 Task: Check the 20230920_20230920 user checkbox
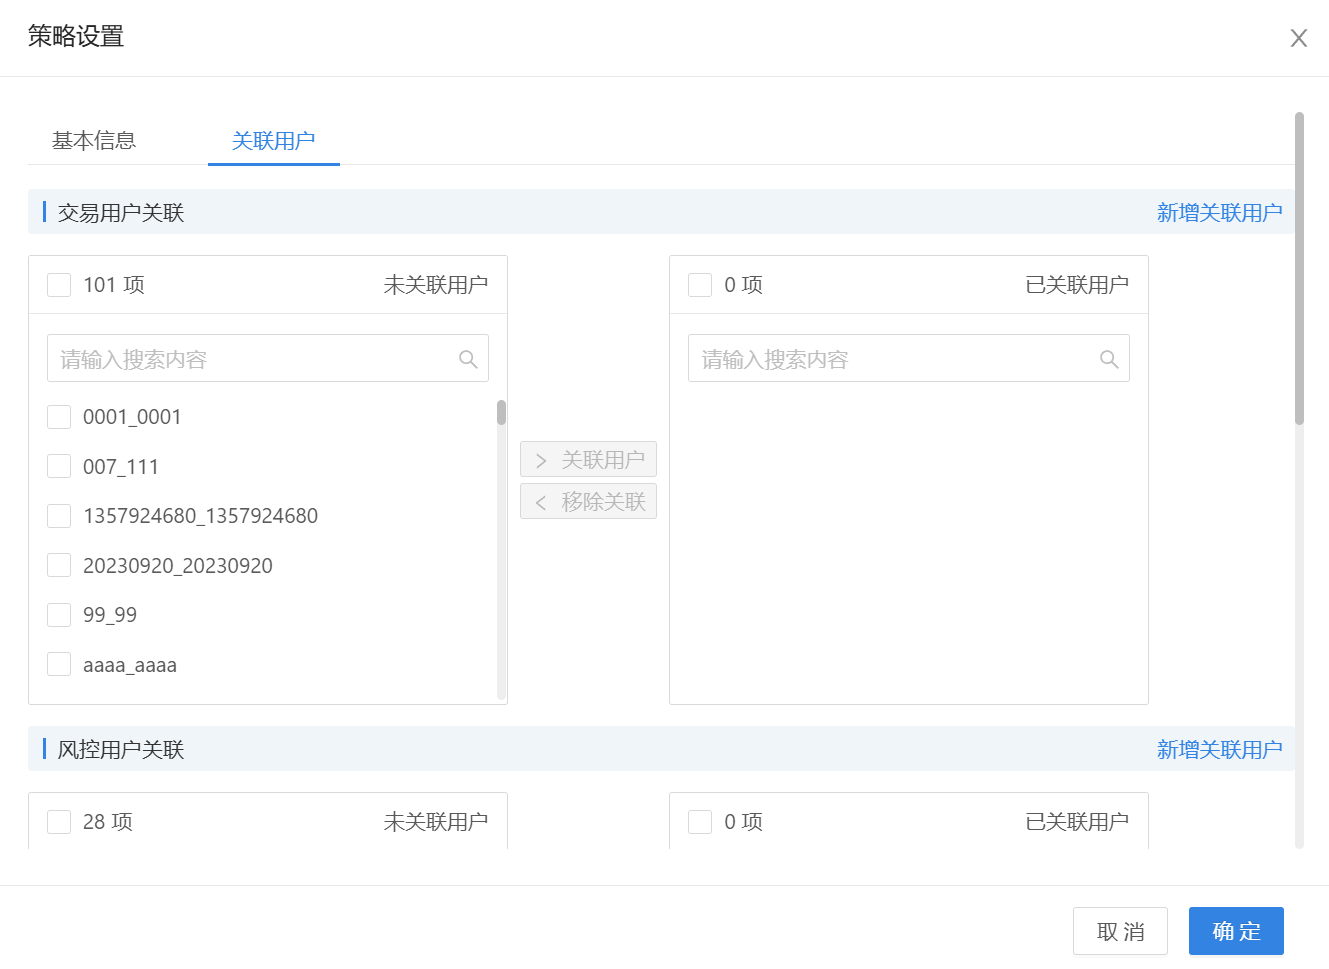coord(59,565)
